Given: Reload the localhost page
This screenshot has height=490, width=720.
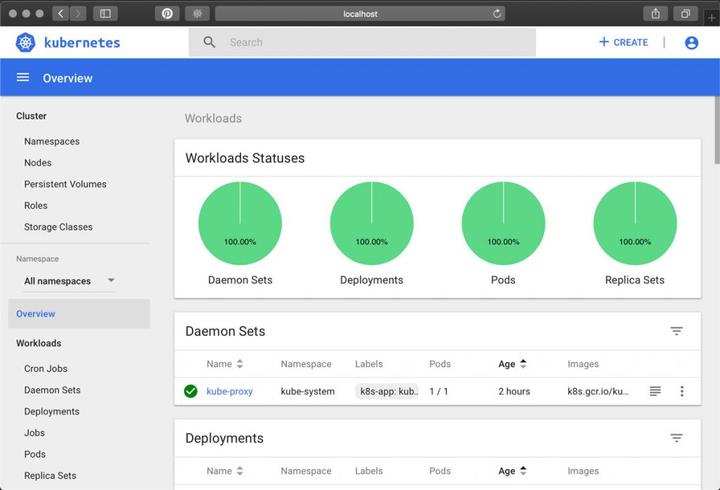Looking at the screenshot, I should coord(497,14).
